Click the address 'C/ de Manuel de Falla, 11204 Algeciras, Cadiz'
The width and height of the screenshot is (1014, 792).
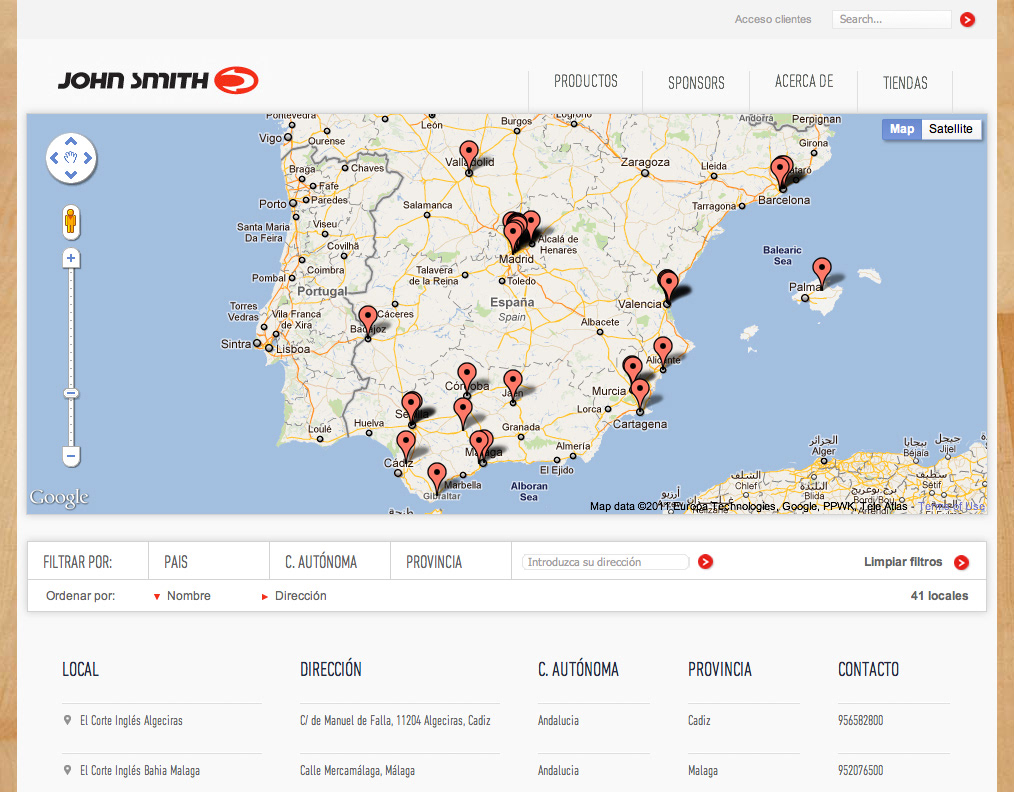point(395,720)
